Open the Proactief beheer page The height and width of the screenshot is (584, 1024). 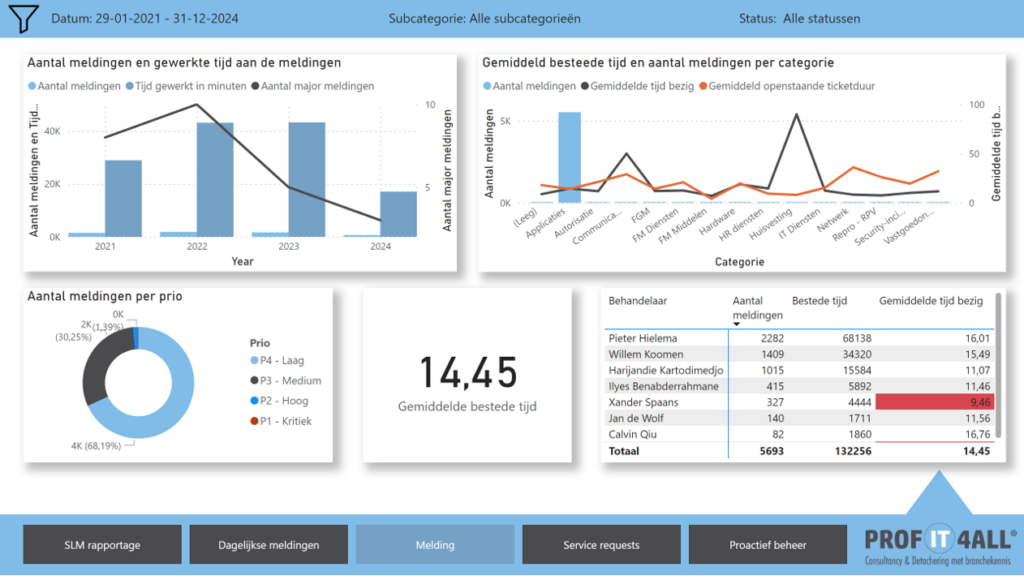[768, 545]
